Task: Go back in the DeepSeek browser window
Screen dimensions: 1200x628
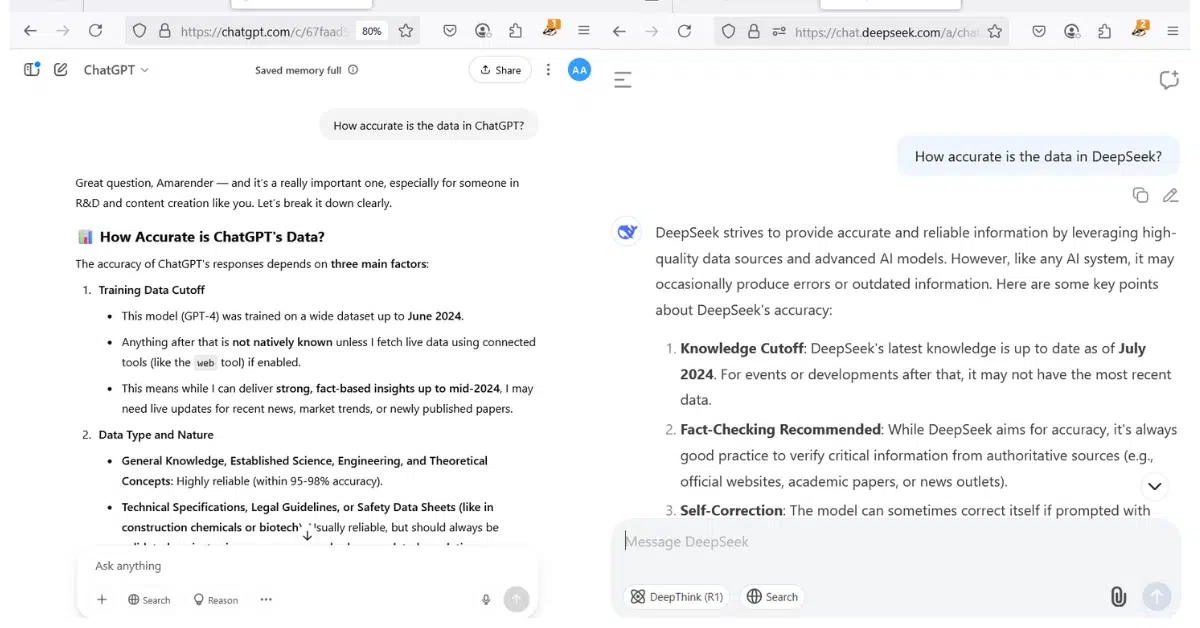Action: [x=619, y=31]
